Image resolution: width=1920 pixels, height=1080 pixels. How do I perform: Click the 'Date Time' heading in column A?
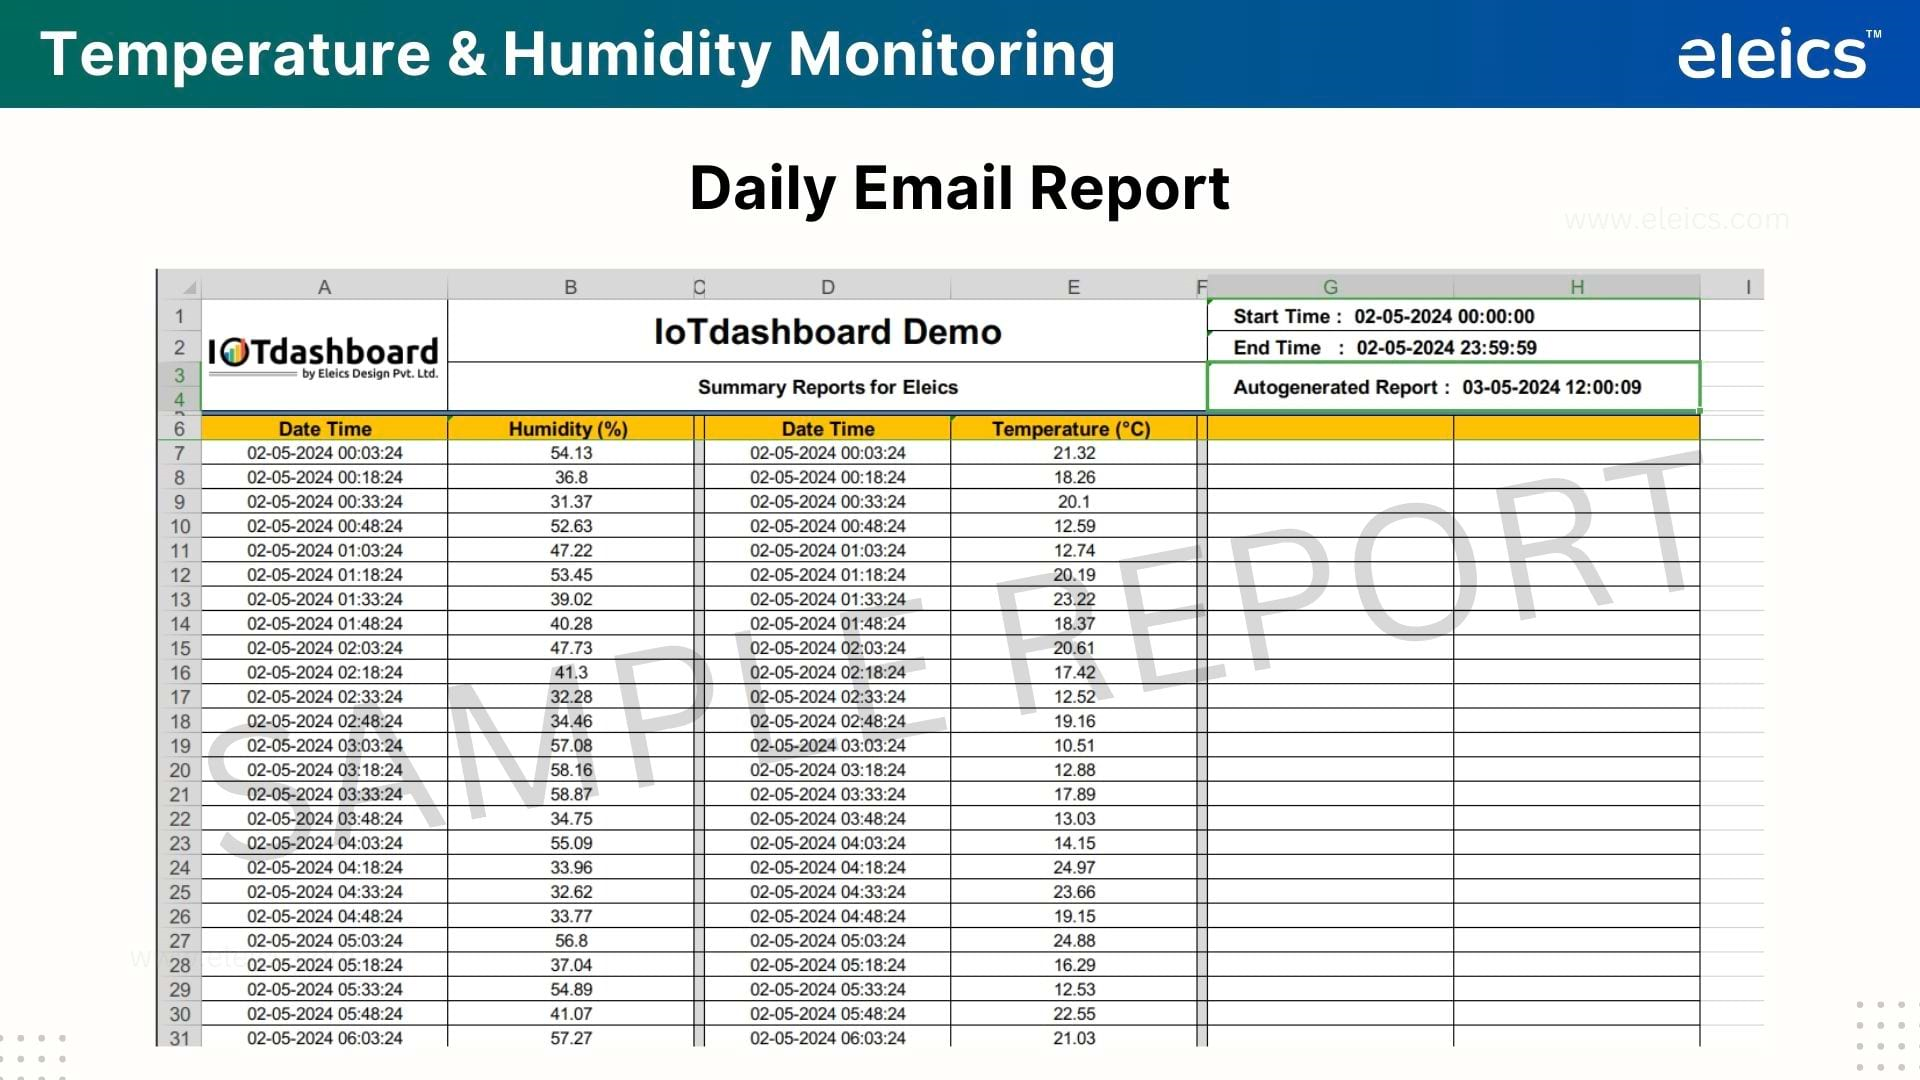325,429
